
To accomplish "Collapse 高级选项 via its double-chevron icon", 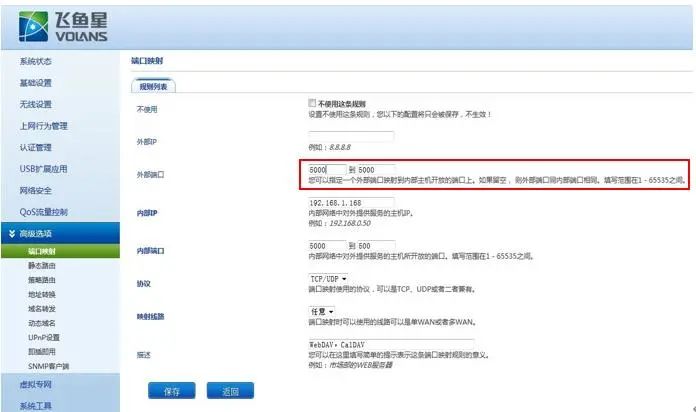I will tap(12, 233).
